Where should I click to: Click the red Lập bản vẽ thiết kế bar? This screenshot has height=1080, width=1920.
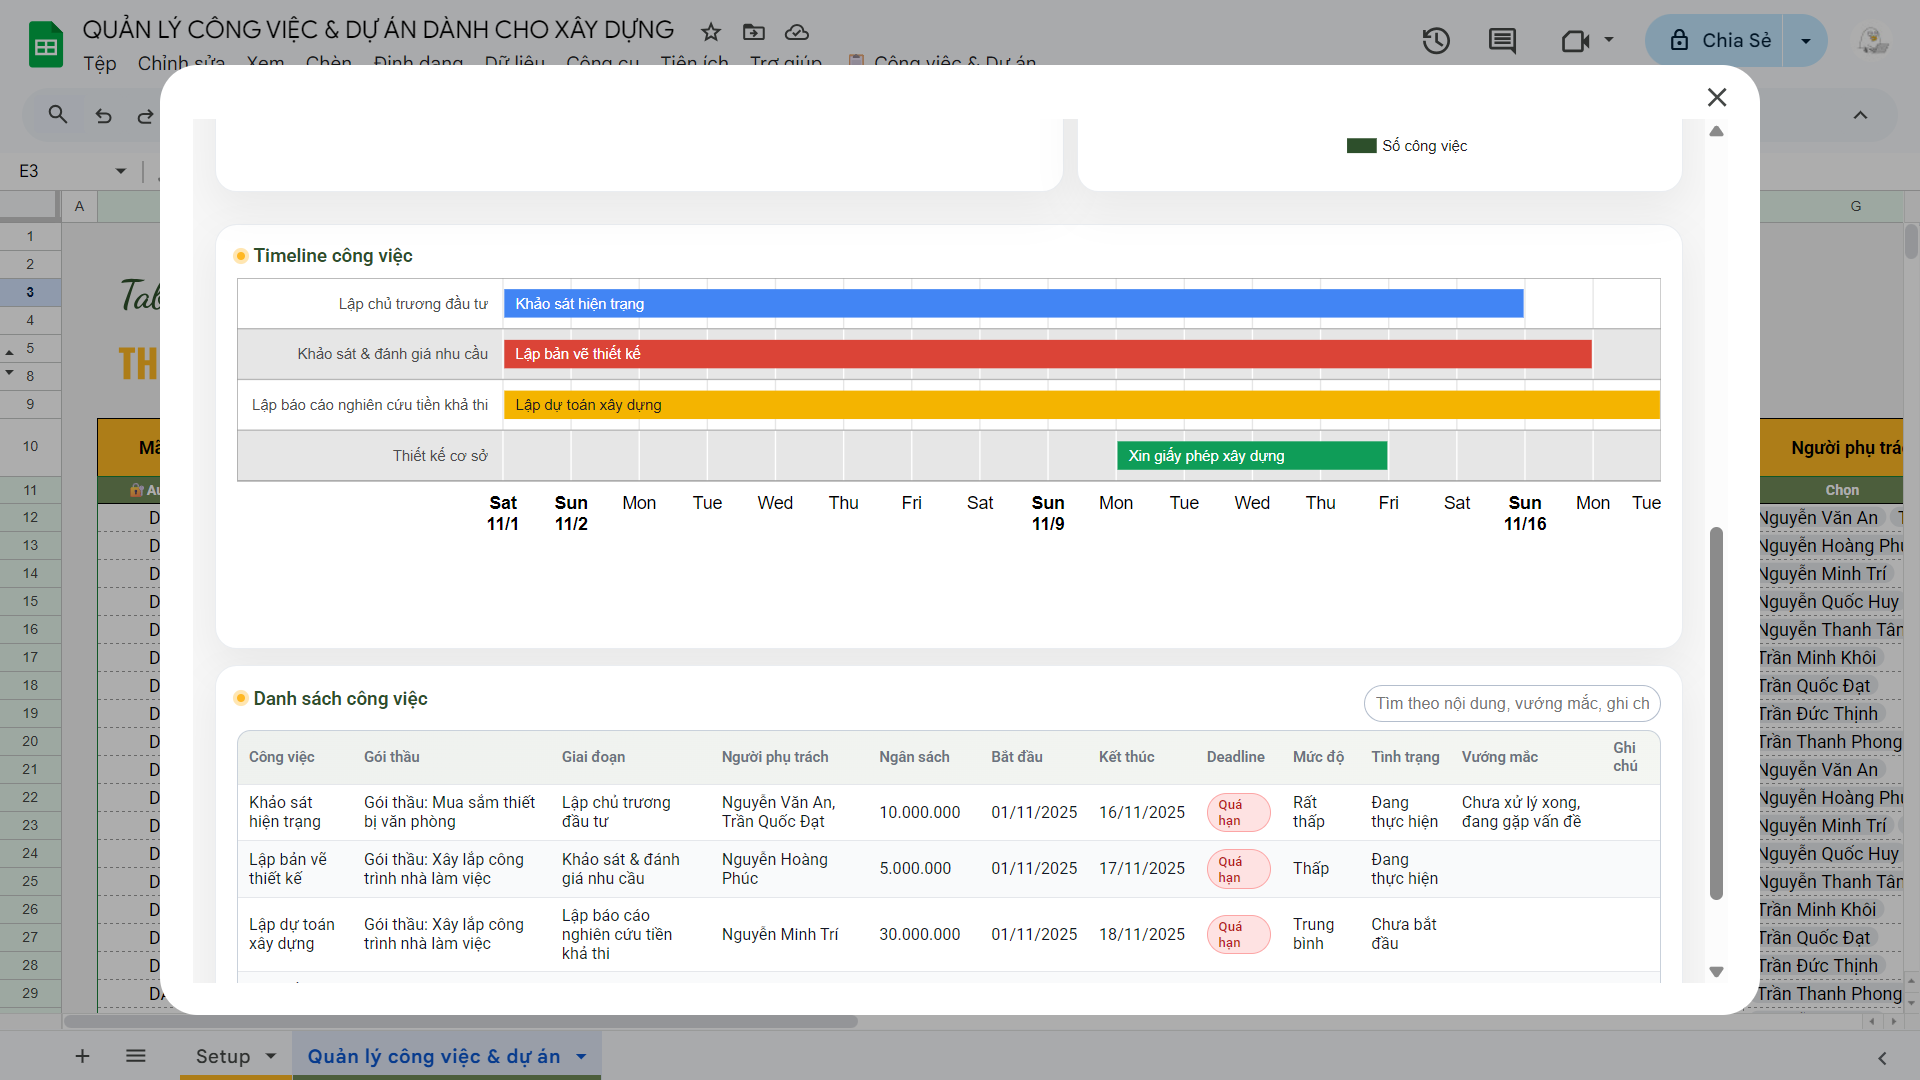pos(1047,354)
